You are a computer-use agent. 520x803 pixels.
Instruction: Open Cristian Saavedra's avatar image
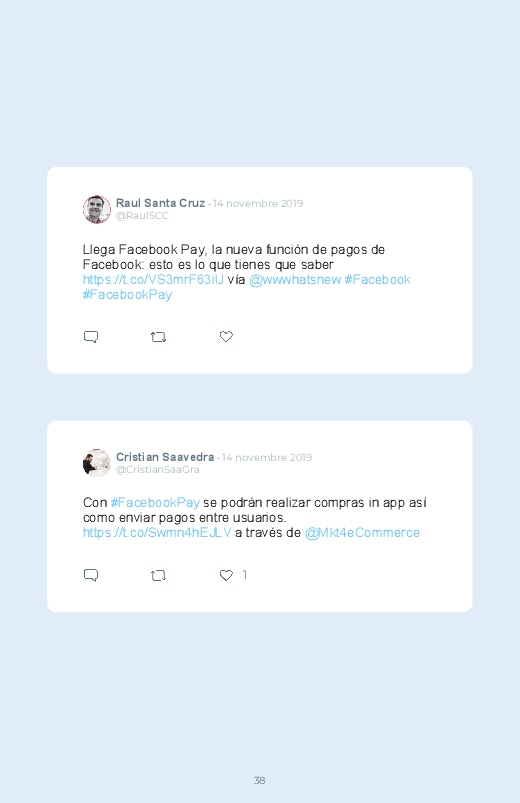pyautogui.click(x=97, y=463)
